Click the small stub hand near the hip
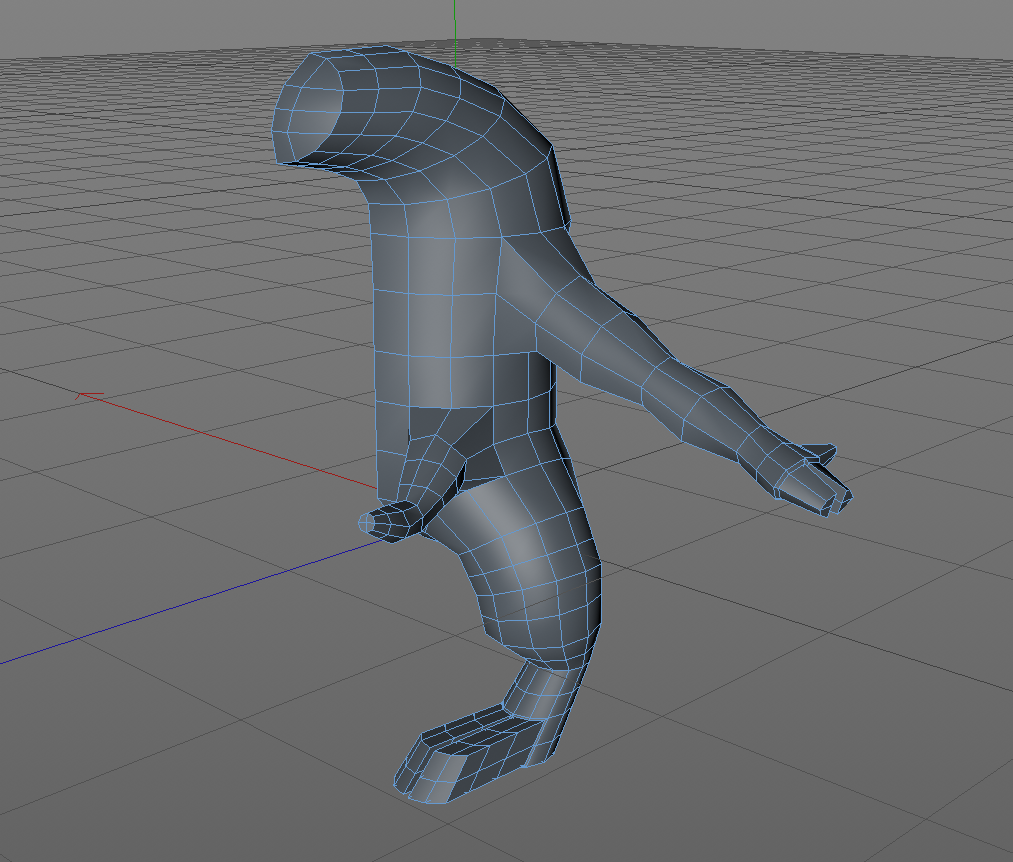Image resolution: width=1013 pixels, height=862 pixels. tap(391, 521)
